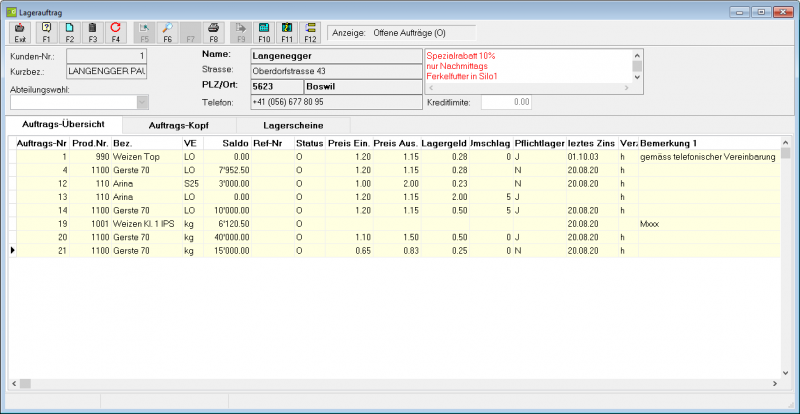Create new entry with F2 icon

tap(69, 33)
